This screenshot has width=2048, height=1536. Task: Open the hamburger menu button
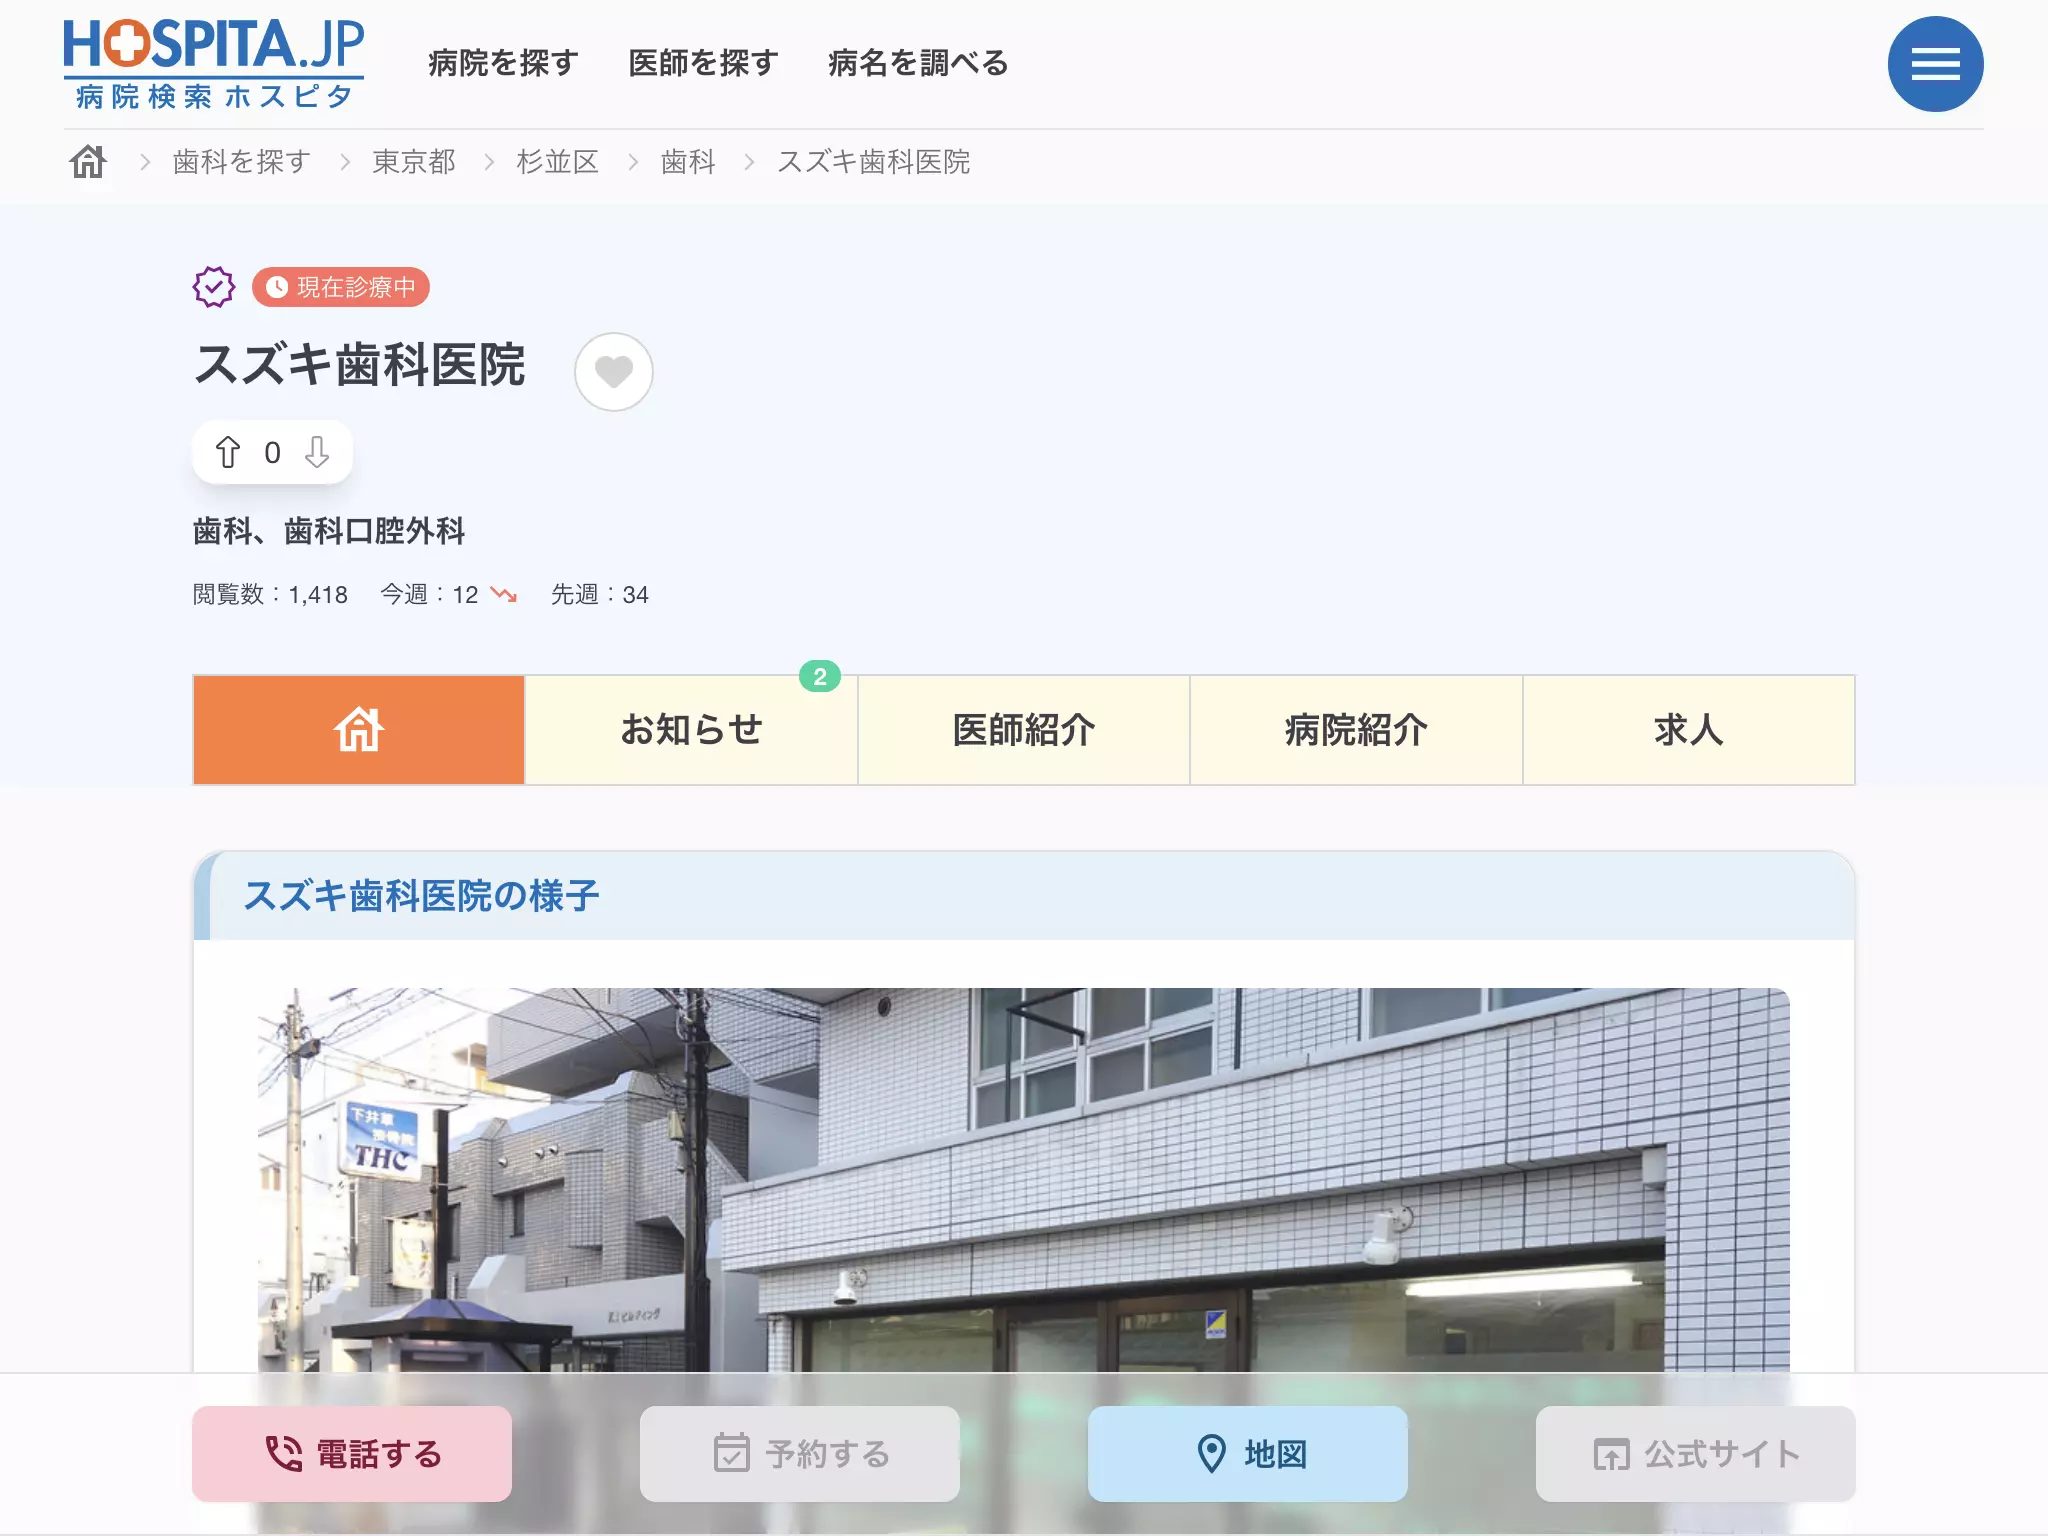coord(1935,64)
